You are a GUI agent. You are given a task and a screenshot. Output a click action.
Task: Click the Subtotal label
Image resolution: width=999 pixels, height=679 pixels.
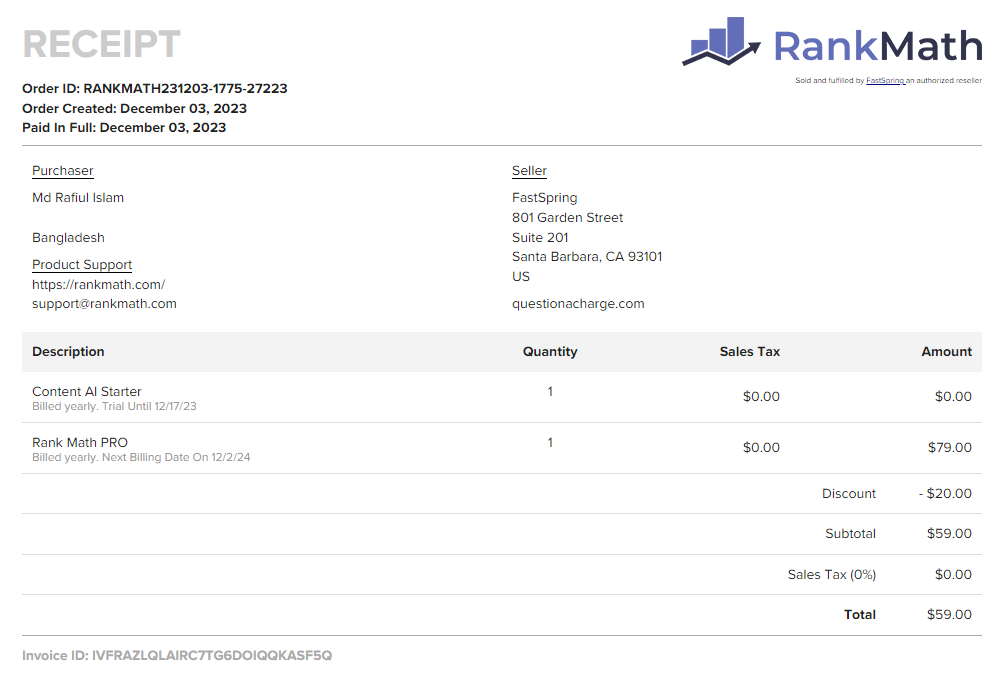[851, 534]
